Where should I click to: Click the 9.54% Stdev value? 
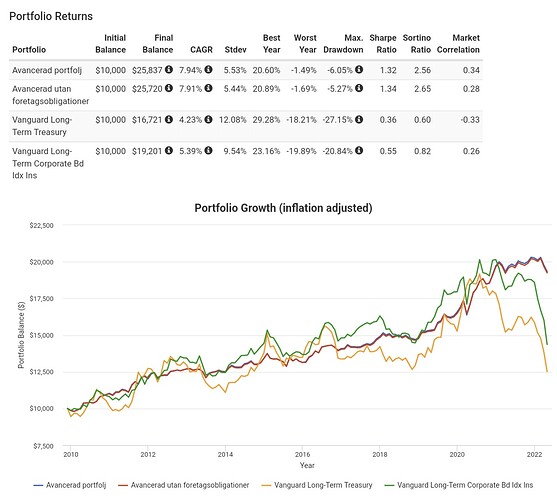pyautogui.click(x=235, y=151)
